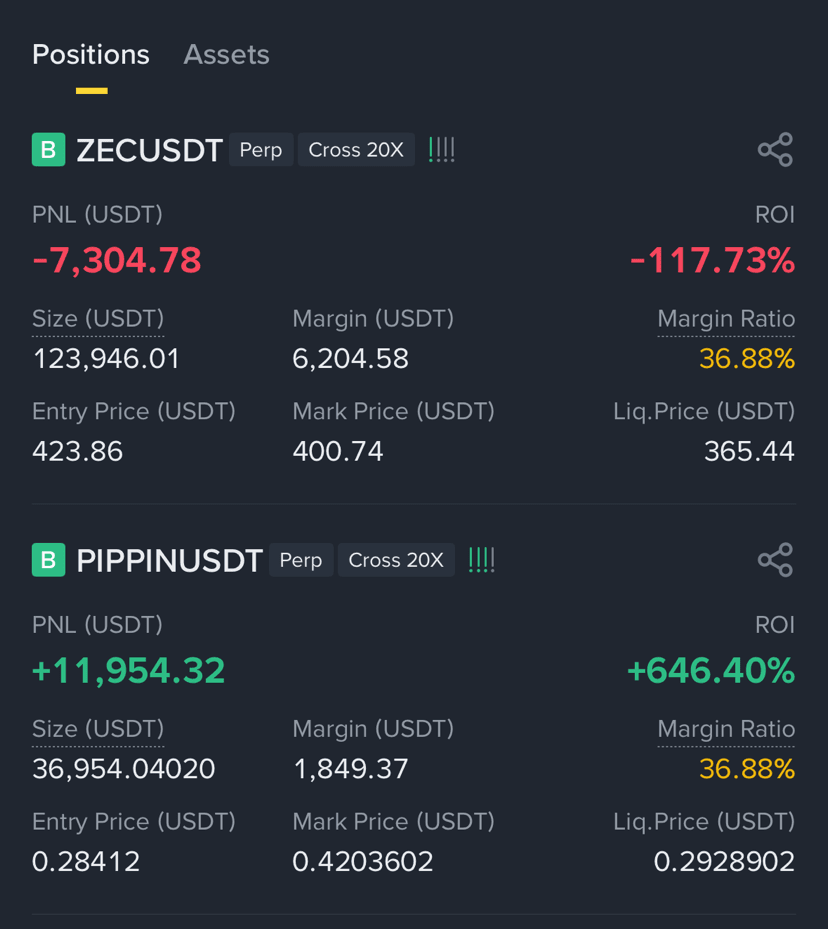Open PIPPINUSDT Cross 20X leverage setting
Image resolution: width=828 pixels, height=929 pixels.
396,560
